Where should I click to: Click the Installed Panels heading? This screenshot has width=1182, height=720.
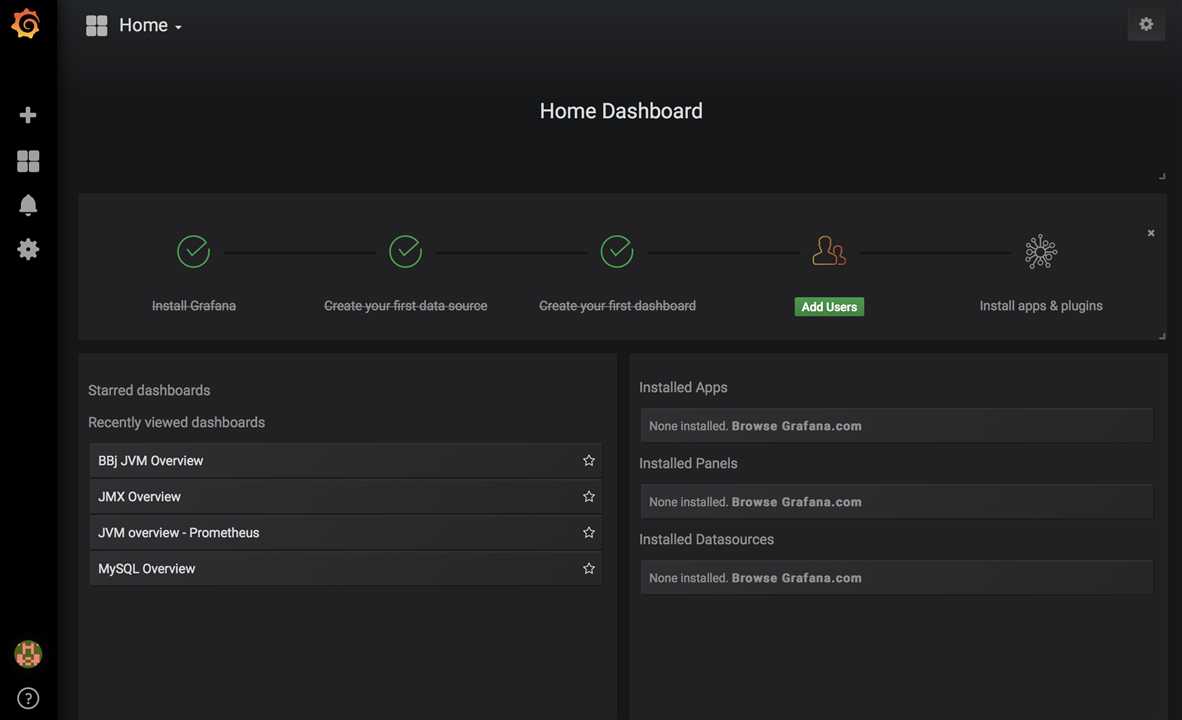coord(688,464)
